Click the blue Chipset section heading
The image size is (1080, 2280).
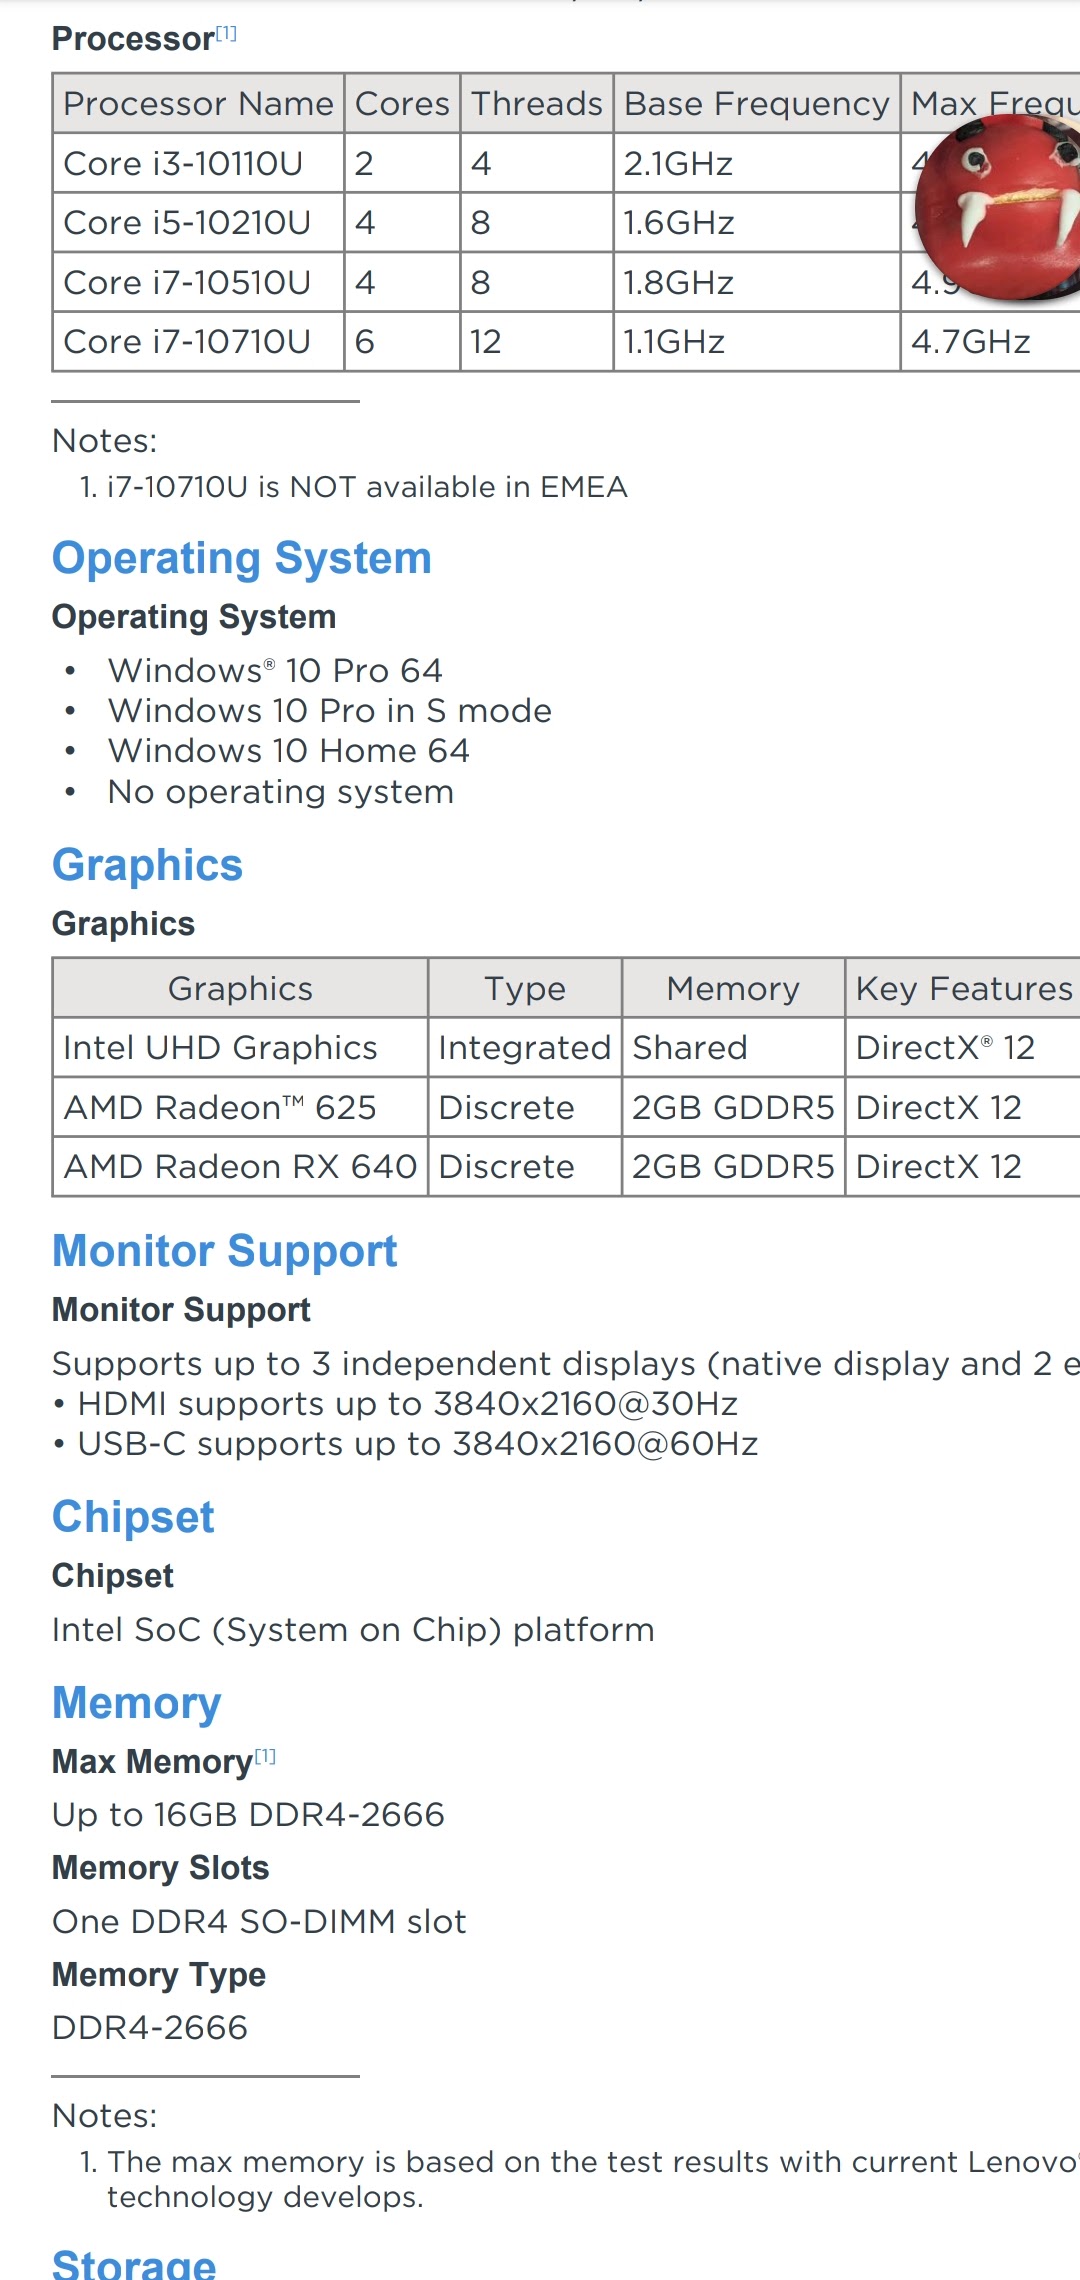(133, 1517)
